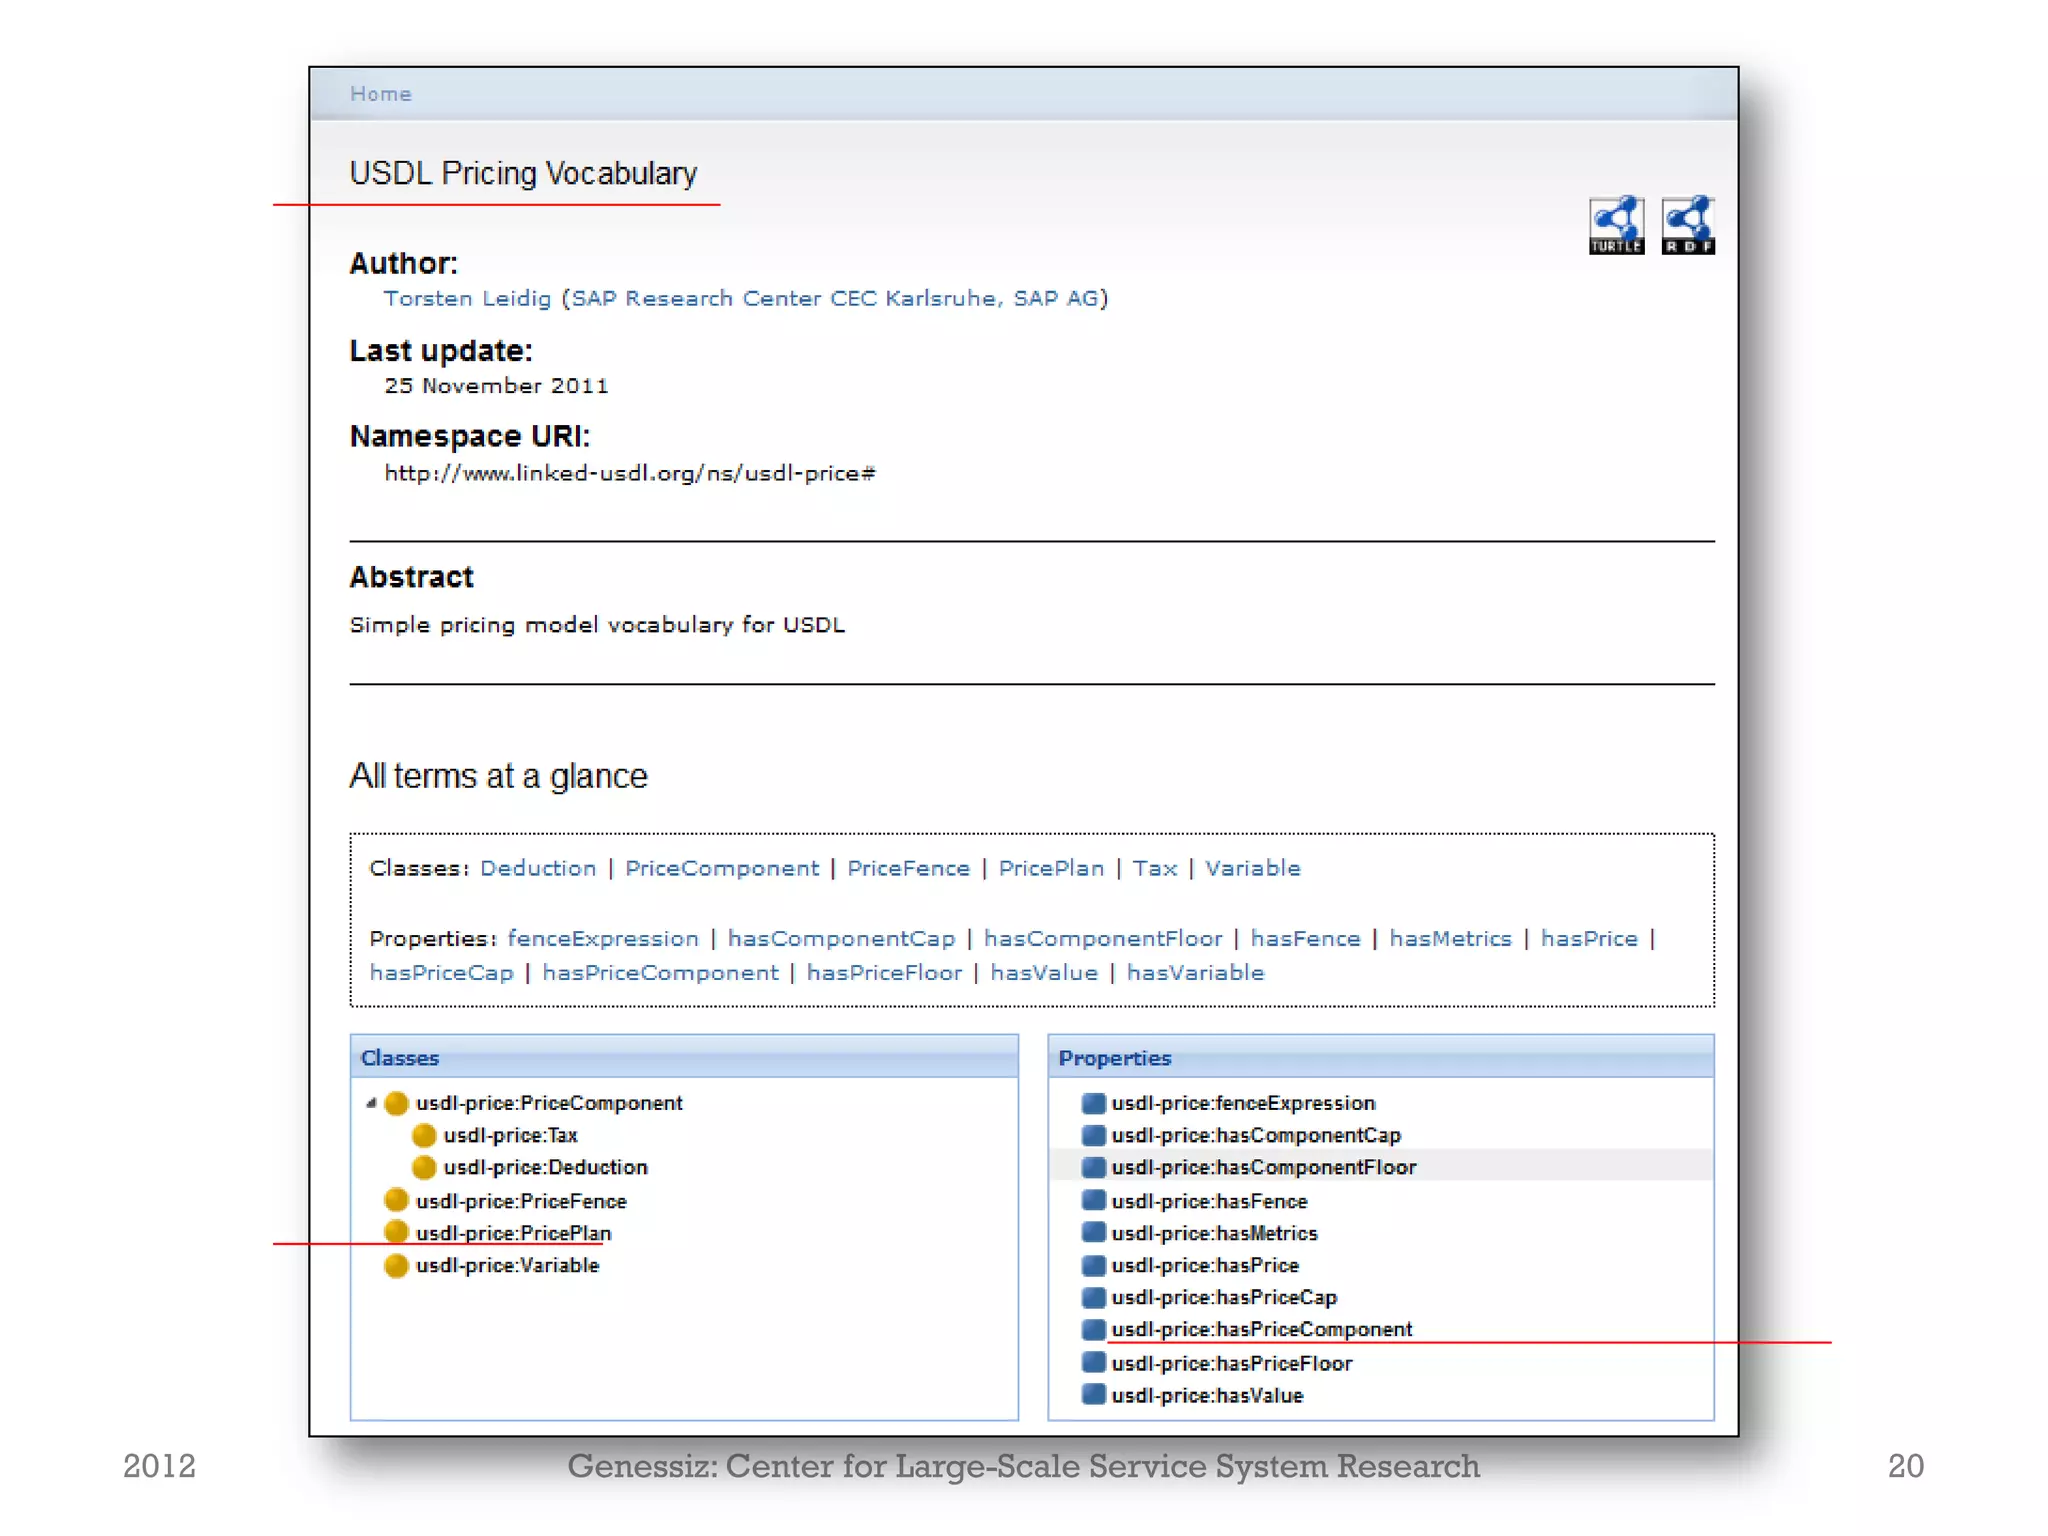The height and width of the screenshot is (1536, 2048).
Task: Click the Variable class circle icon
Action: (x=397, y=1265)
